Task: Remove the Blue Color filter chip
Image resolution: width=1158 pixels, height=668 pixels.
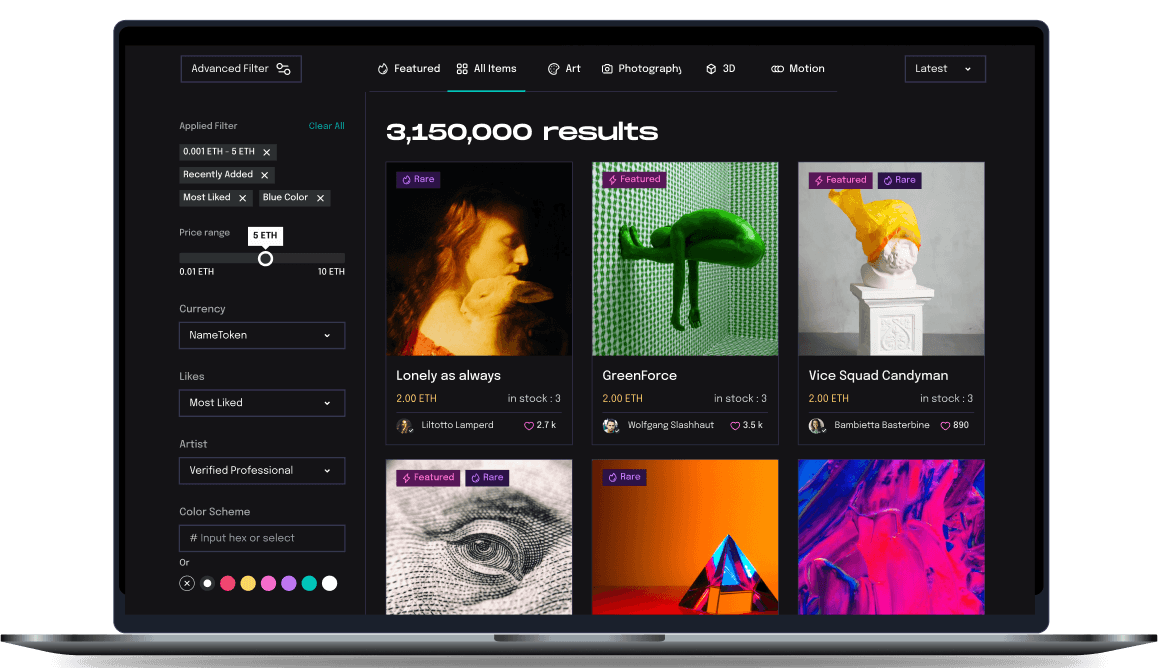Action: (x=321, y=198)
